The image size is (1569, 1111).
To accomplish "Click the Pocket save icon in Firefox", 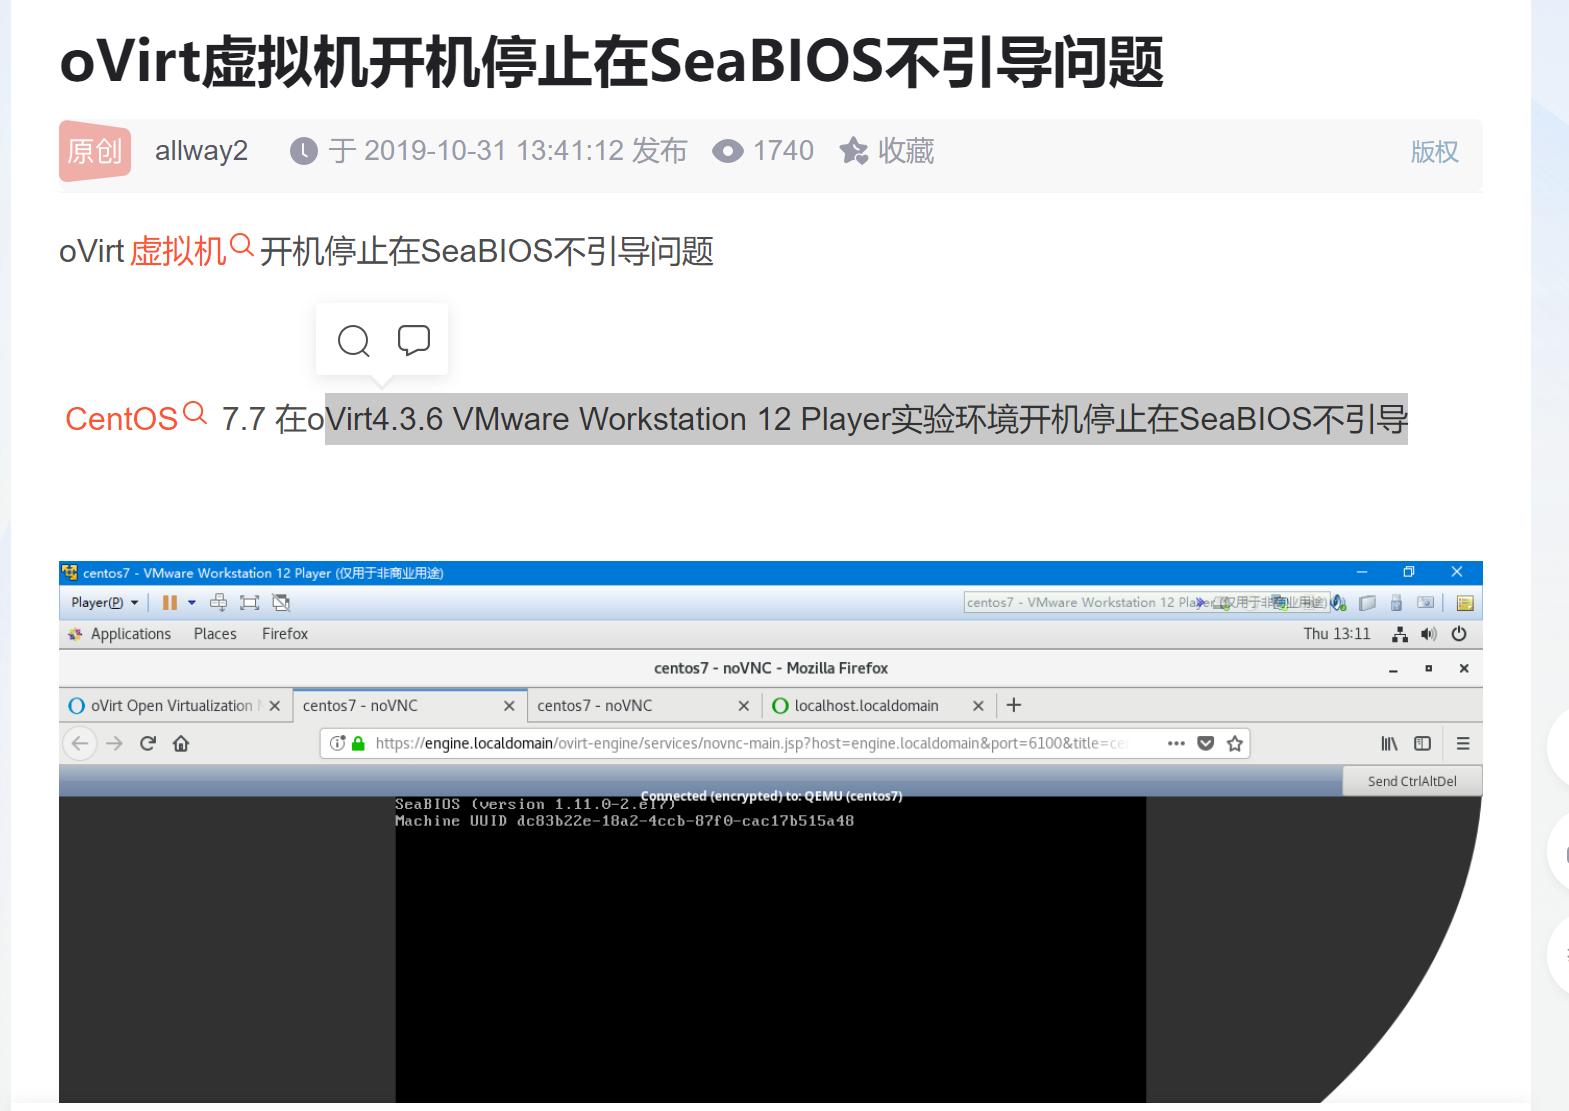I will pyautogui.click(x=1206, y=743).
